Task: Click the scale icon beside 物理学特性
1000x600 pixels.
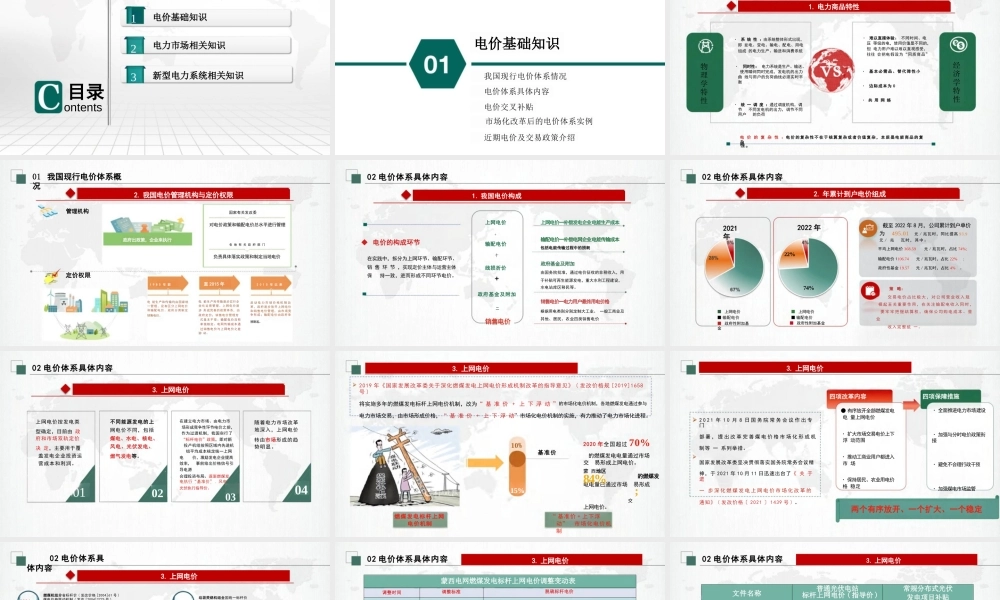Action: [705, 47]
